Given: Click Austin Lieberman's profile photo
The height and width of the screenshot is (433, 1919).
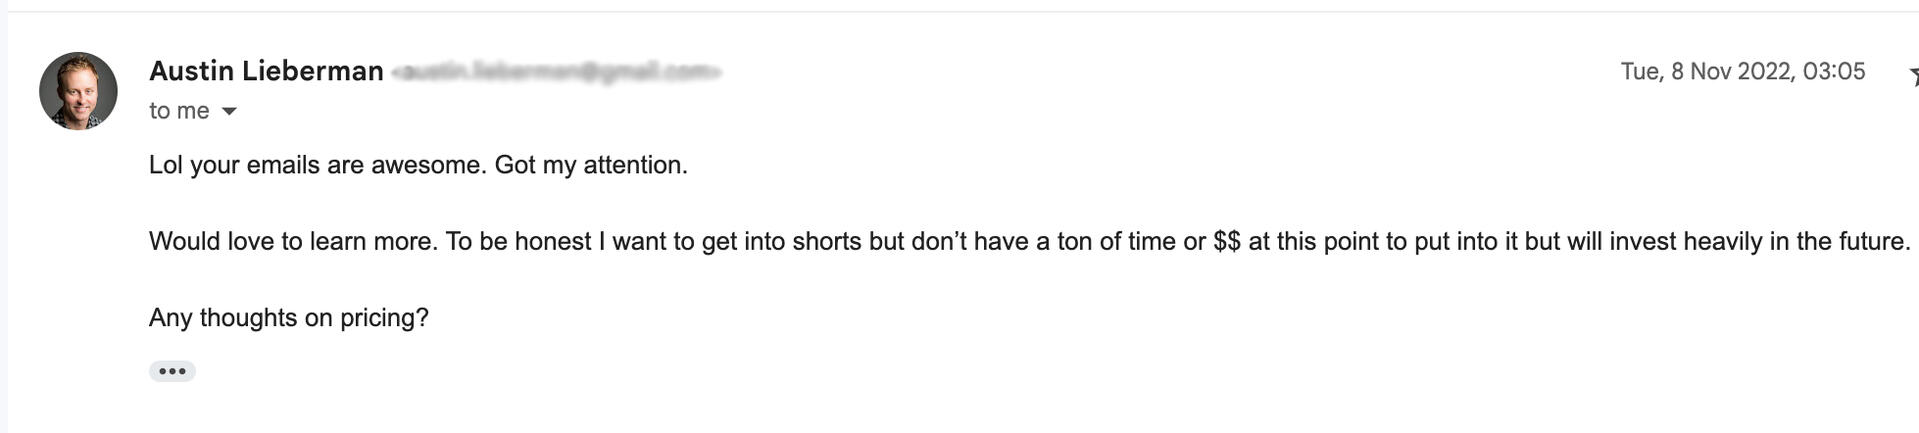Looking at the screenshot, I should click(x=78, y=91).
